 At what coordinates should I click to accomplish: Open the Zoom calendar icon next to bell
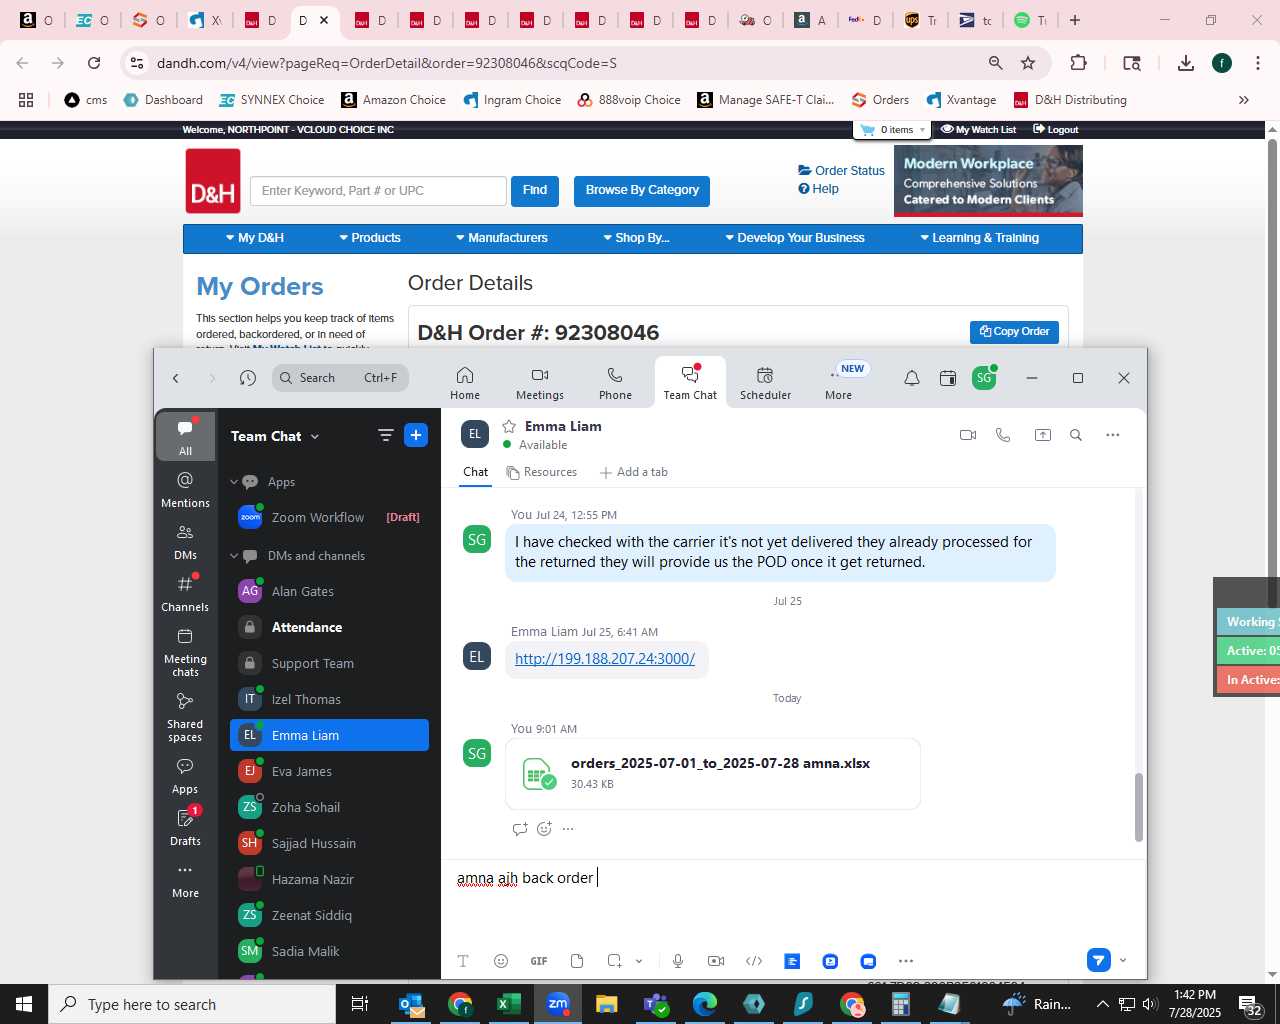tap(948, 378)
